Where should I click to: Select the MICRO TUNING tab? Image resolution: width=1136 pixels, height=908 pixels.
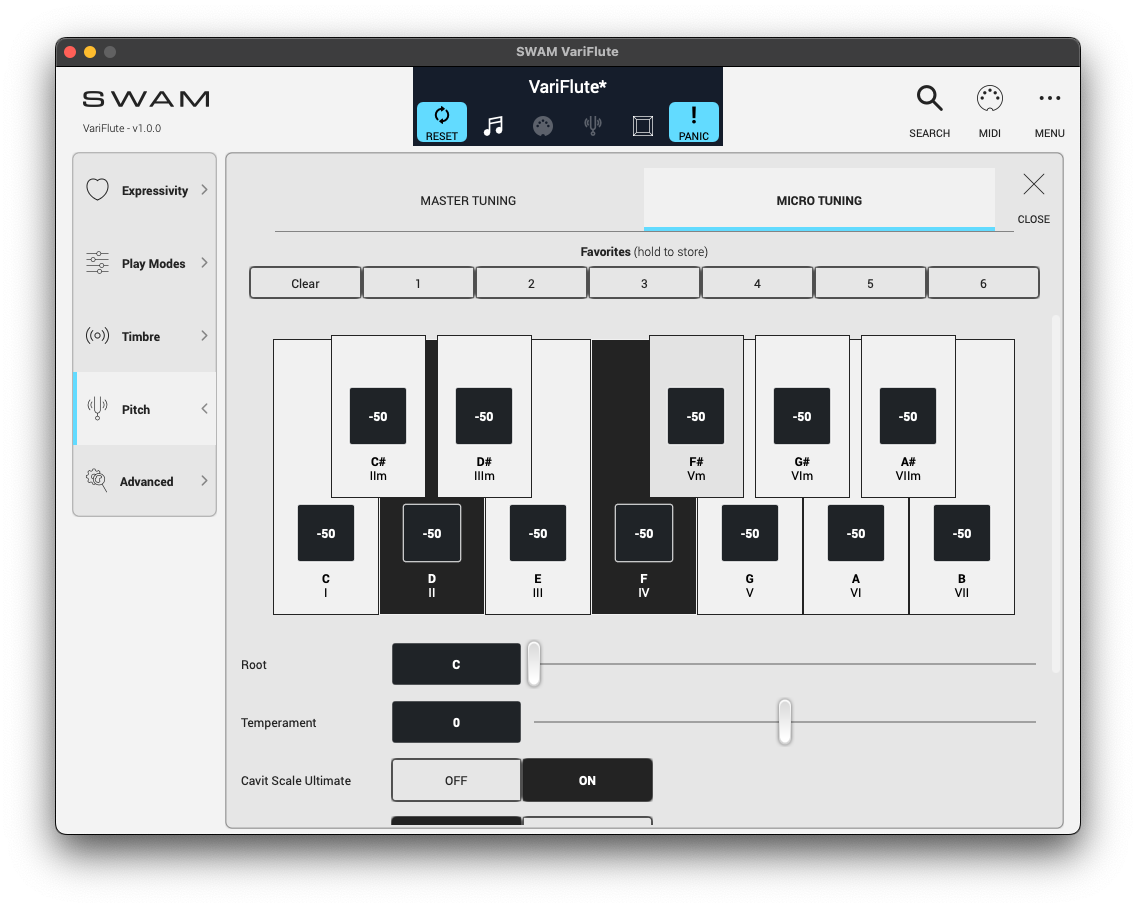818,200
